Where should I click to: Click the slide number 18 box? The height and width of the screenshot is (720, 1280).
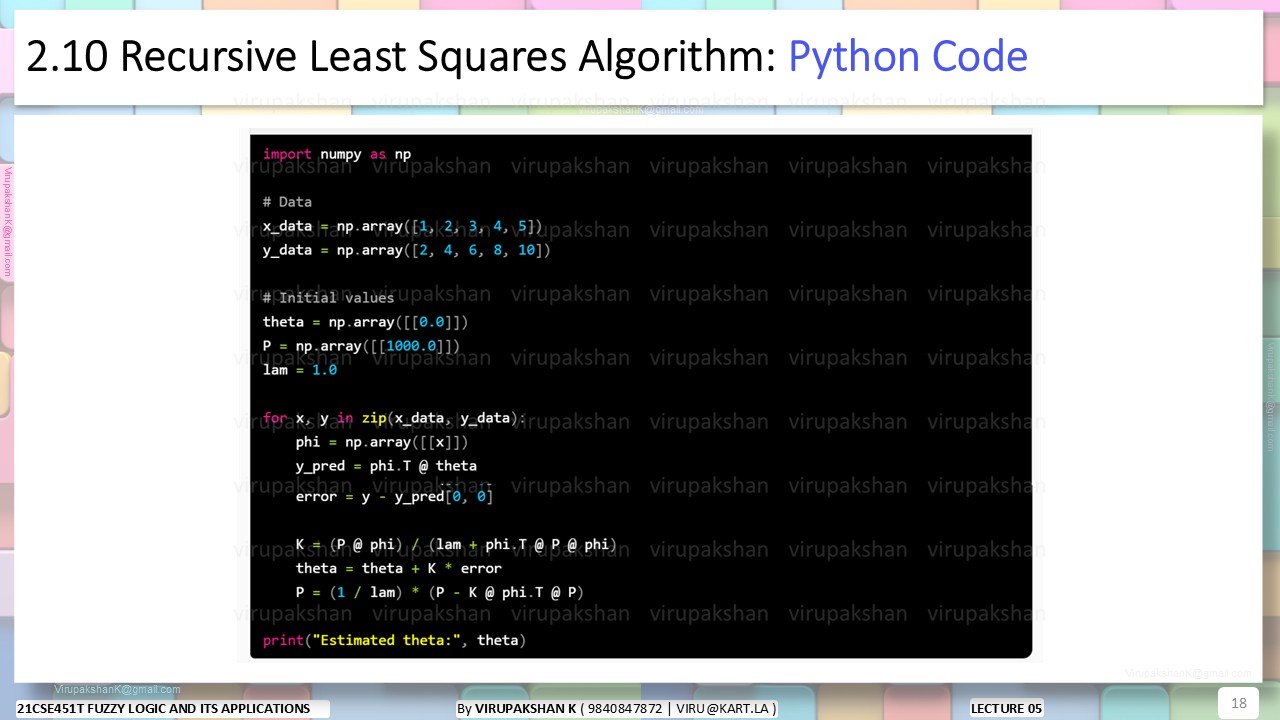click(x=1238, y=703)
